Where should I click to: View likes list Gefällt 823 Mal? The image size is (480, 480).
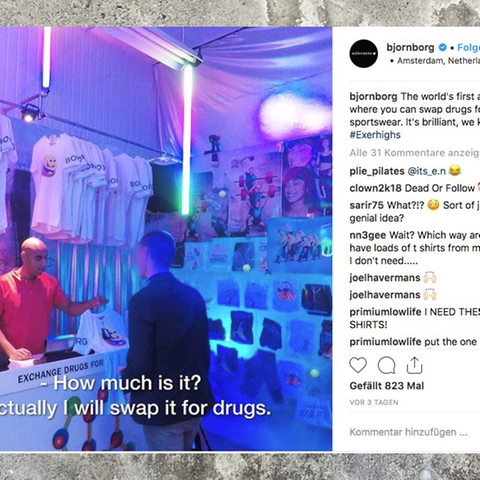(x=387, y=386)
